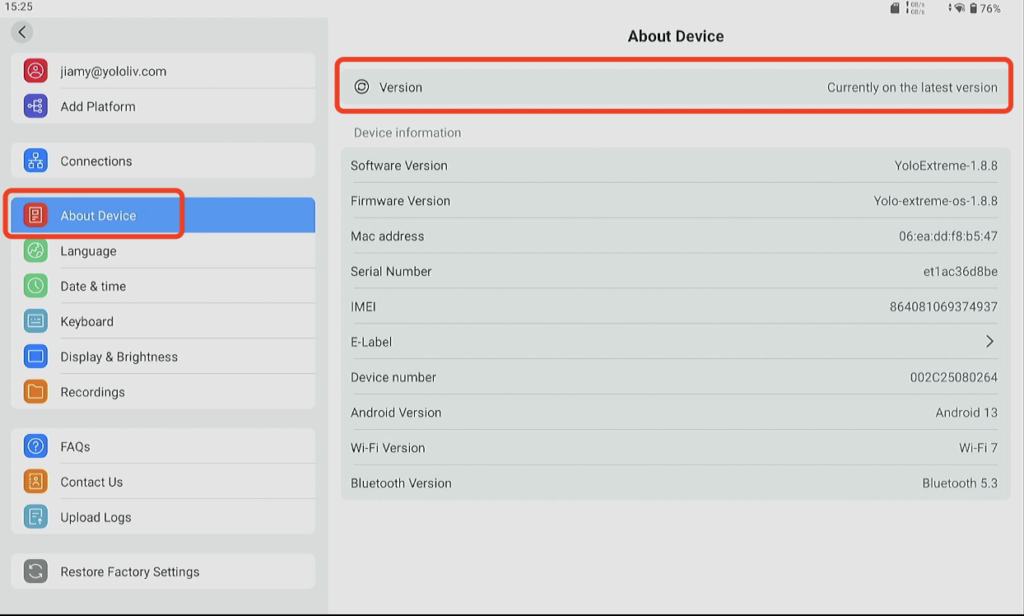Click the FAQs question mark icon
Screen dimensions: 1024x616
coord(35,447)
